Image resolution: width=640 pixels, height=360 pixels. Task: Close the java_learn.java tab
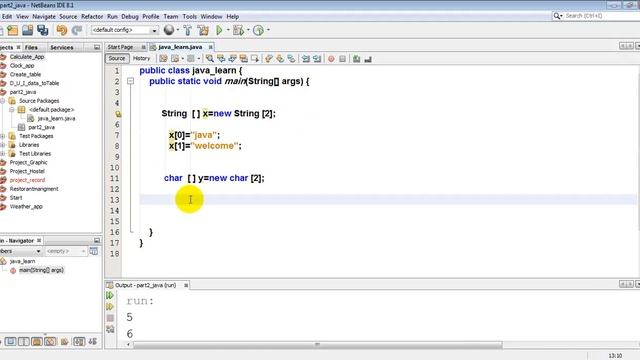[211, 47]
